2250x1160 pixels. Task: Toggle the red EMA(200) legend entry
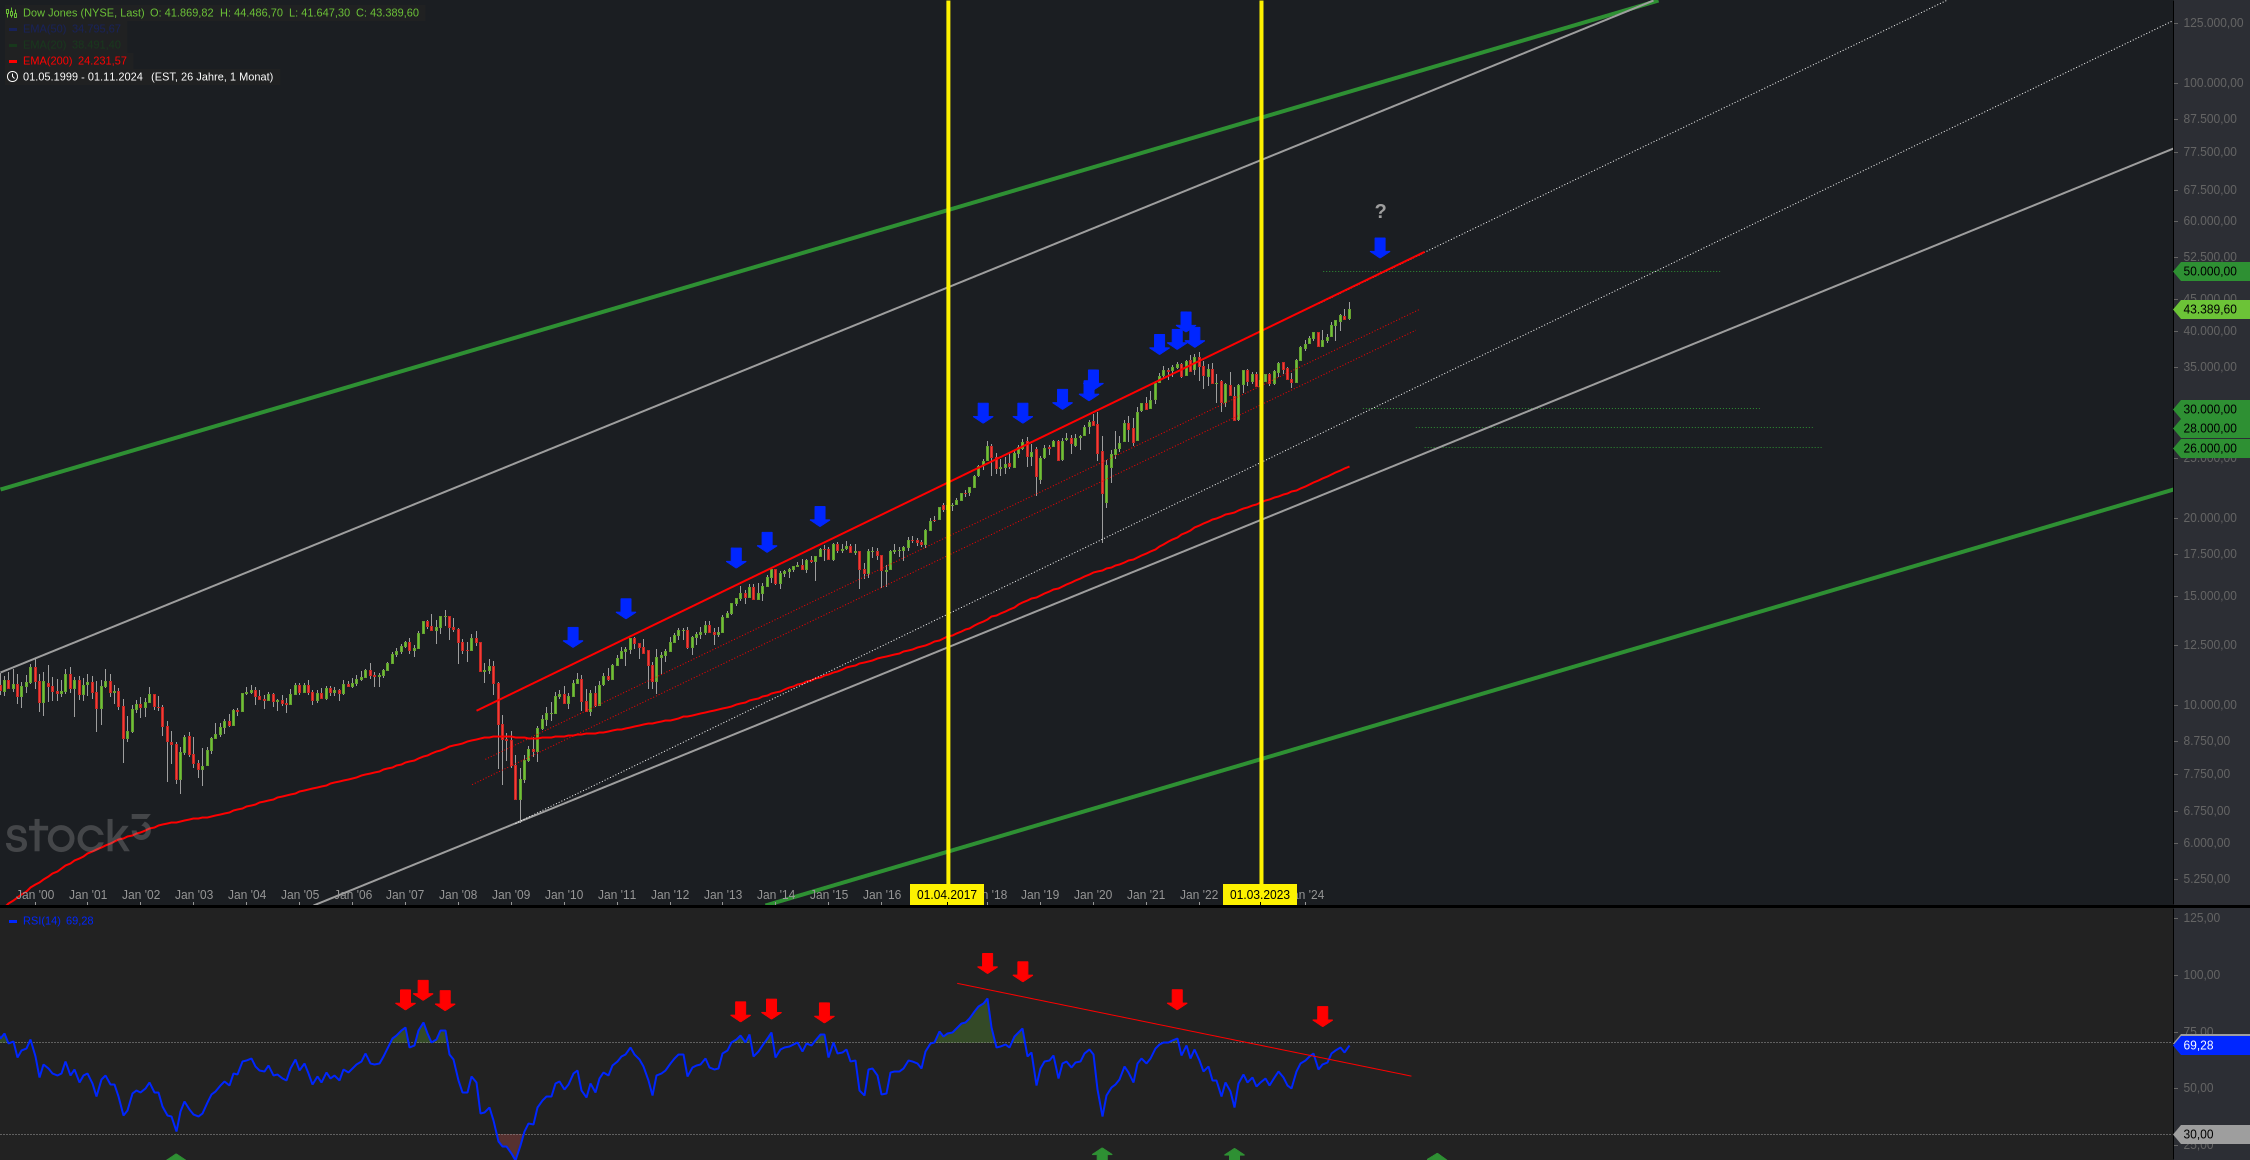click(74, 61)
